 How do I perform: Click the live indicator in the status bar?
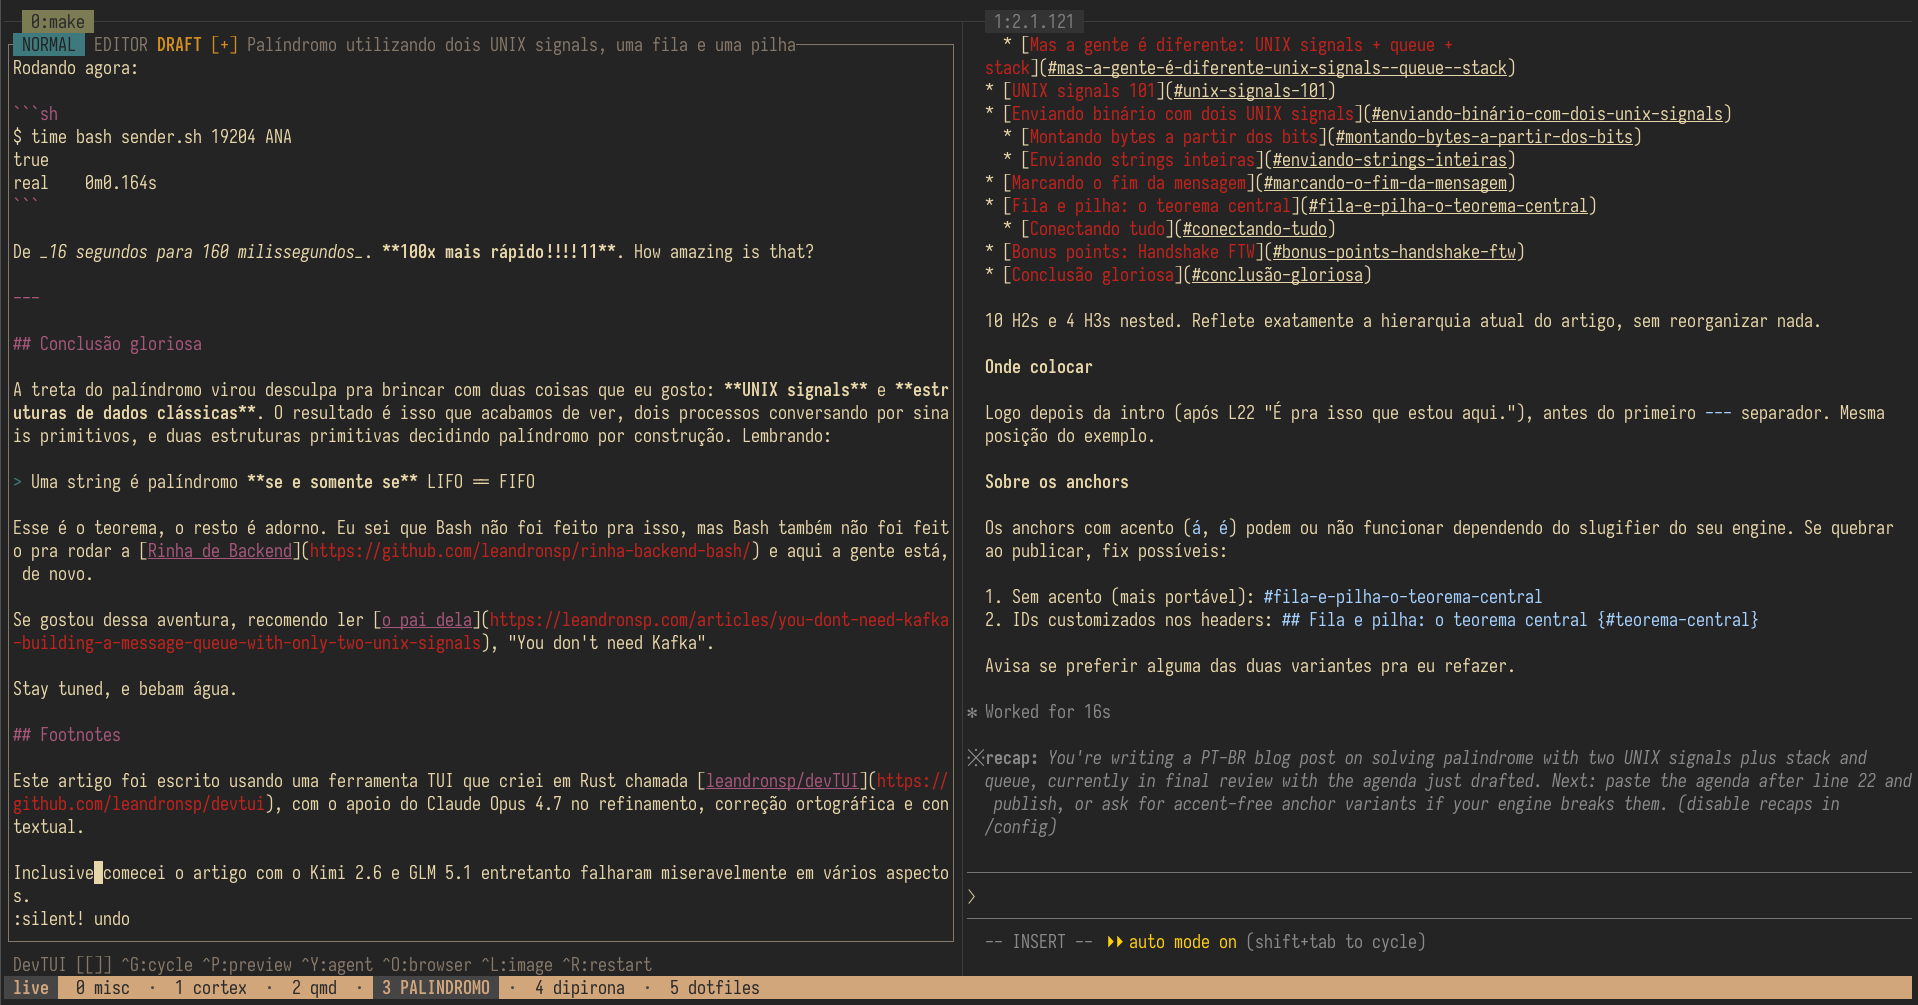(31, 987)
